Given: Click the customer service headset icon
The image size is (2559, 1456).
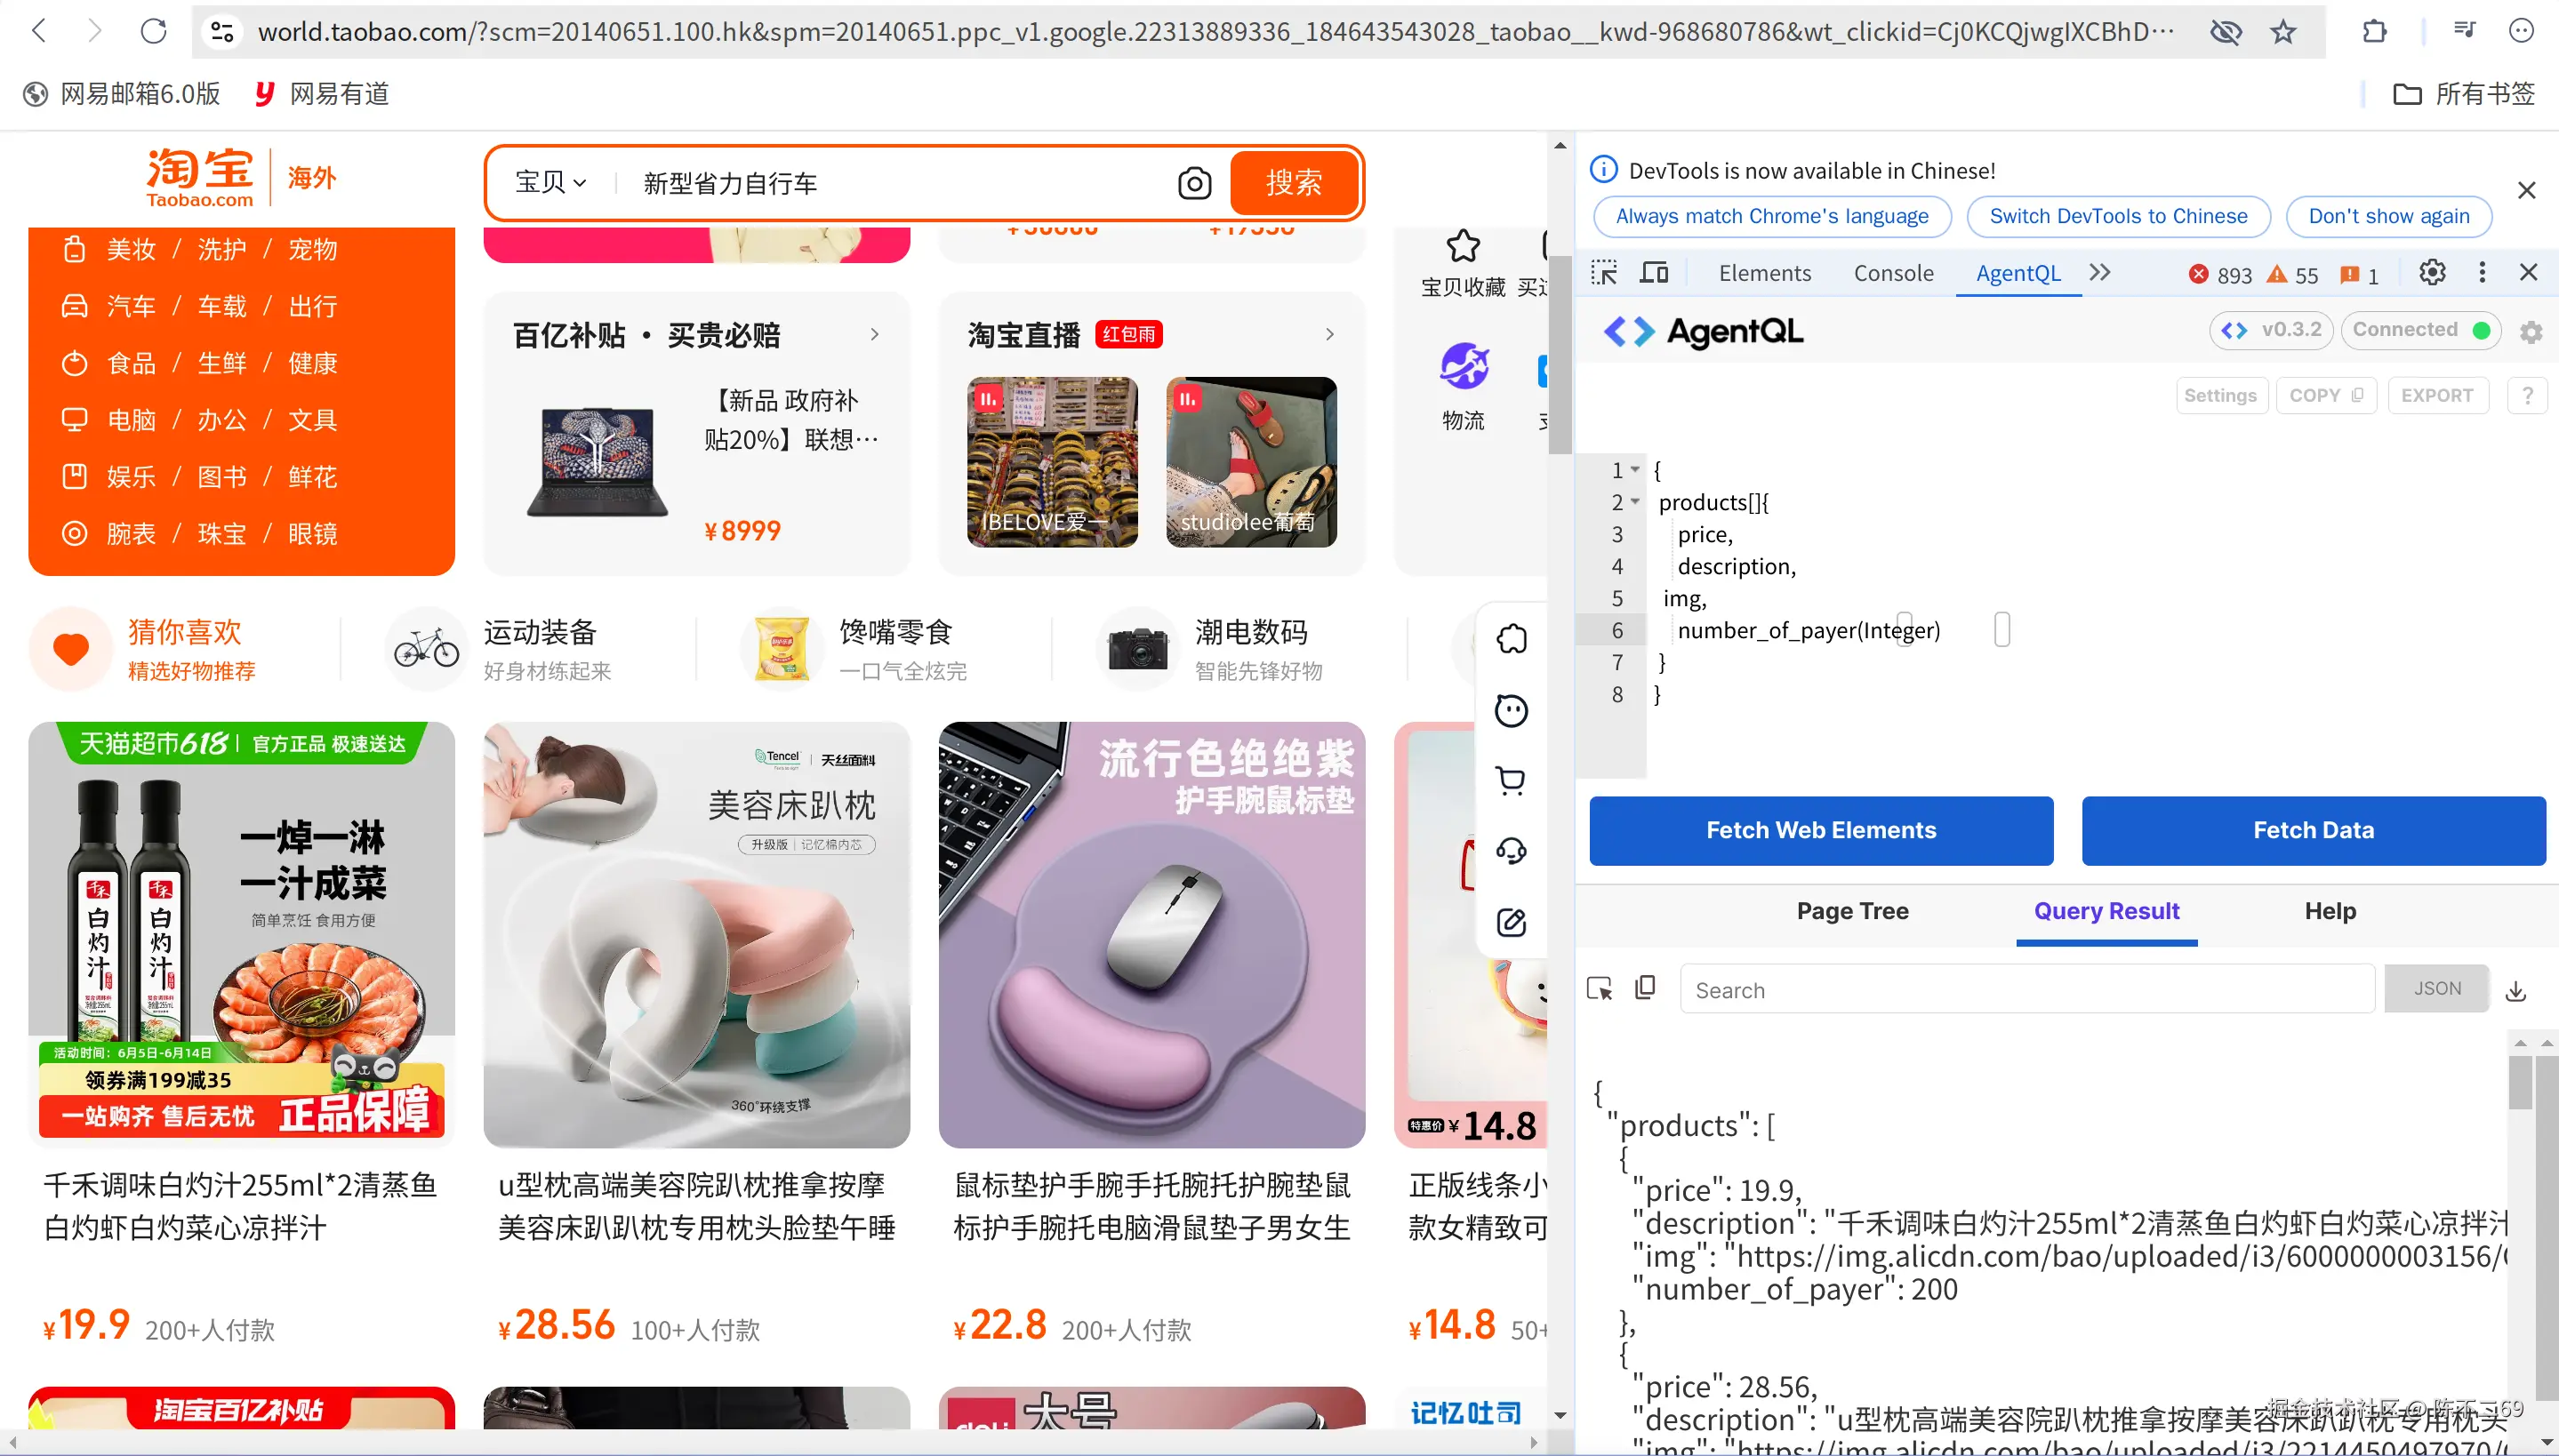Looking at the screenshot, I should tap(1510, 851).
